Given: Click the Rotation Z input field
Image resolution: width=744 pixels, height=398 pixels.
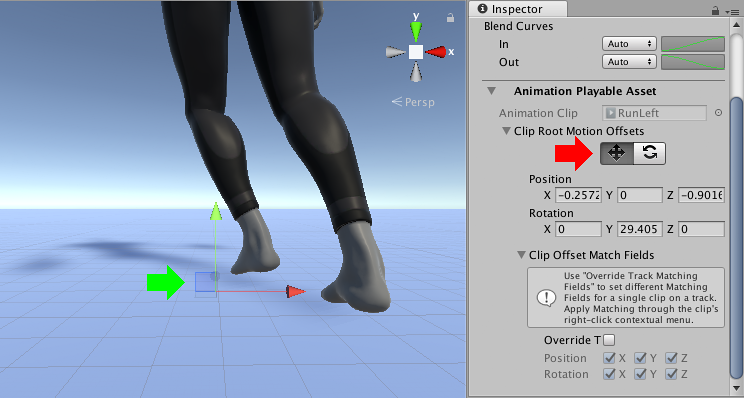Looking at the screenshot, I should point(701,229).
